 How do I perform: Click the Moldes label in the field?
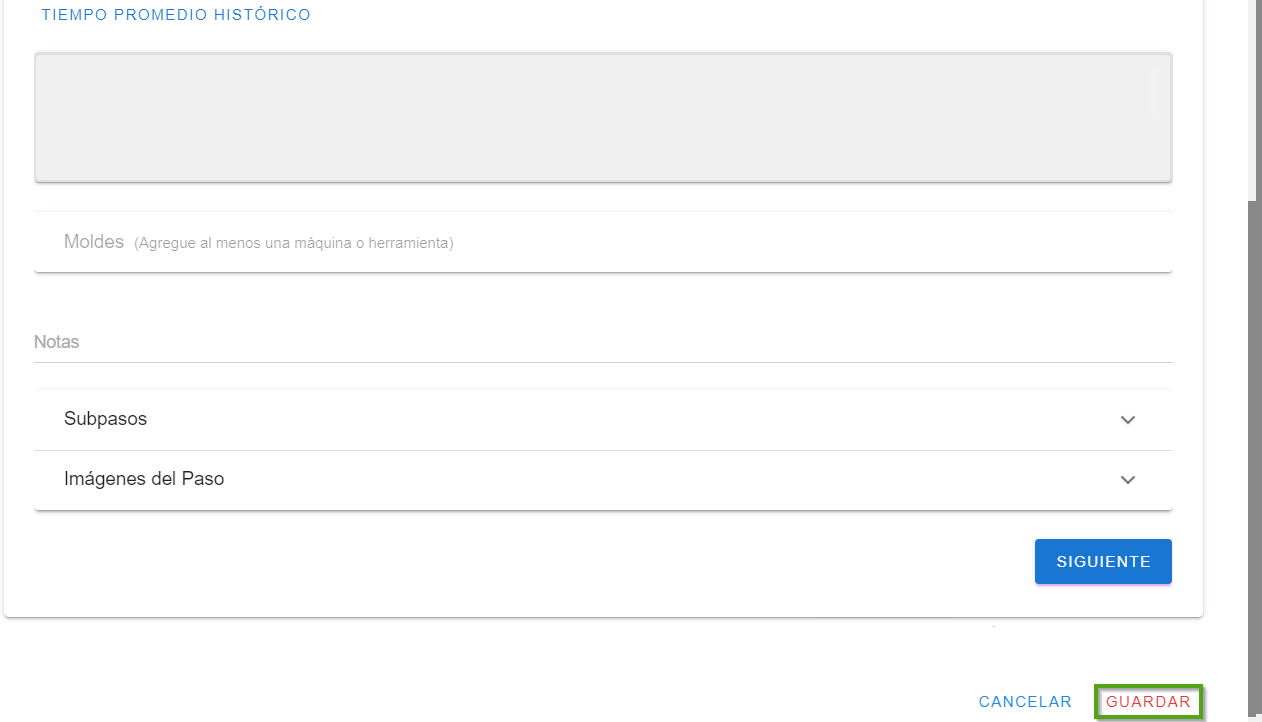[94, 242]
